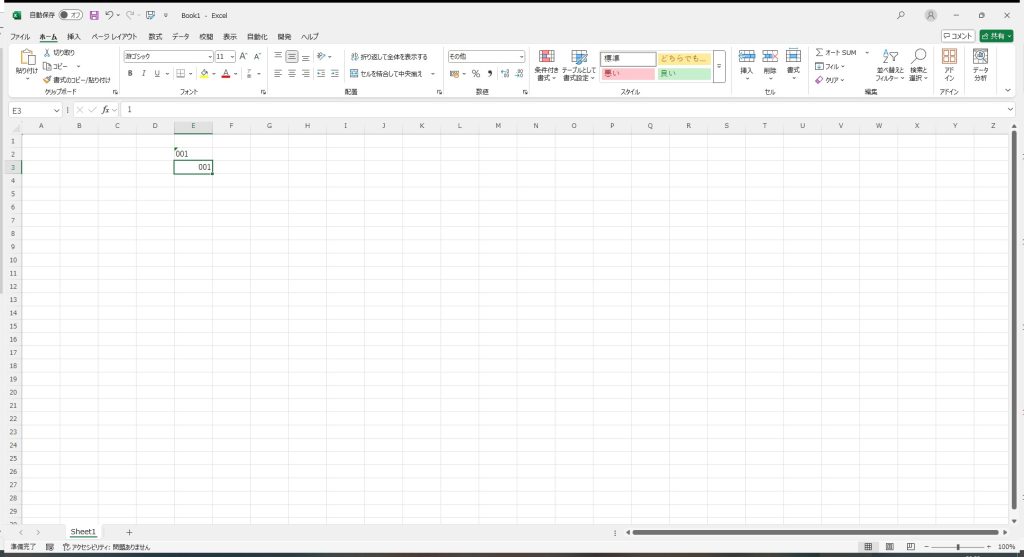The height and width of the screenshot is (557, 1024).
Task: Click the increase indent icon
Action: pyautogui.click(x=334, y=74)
